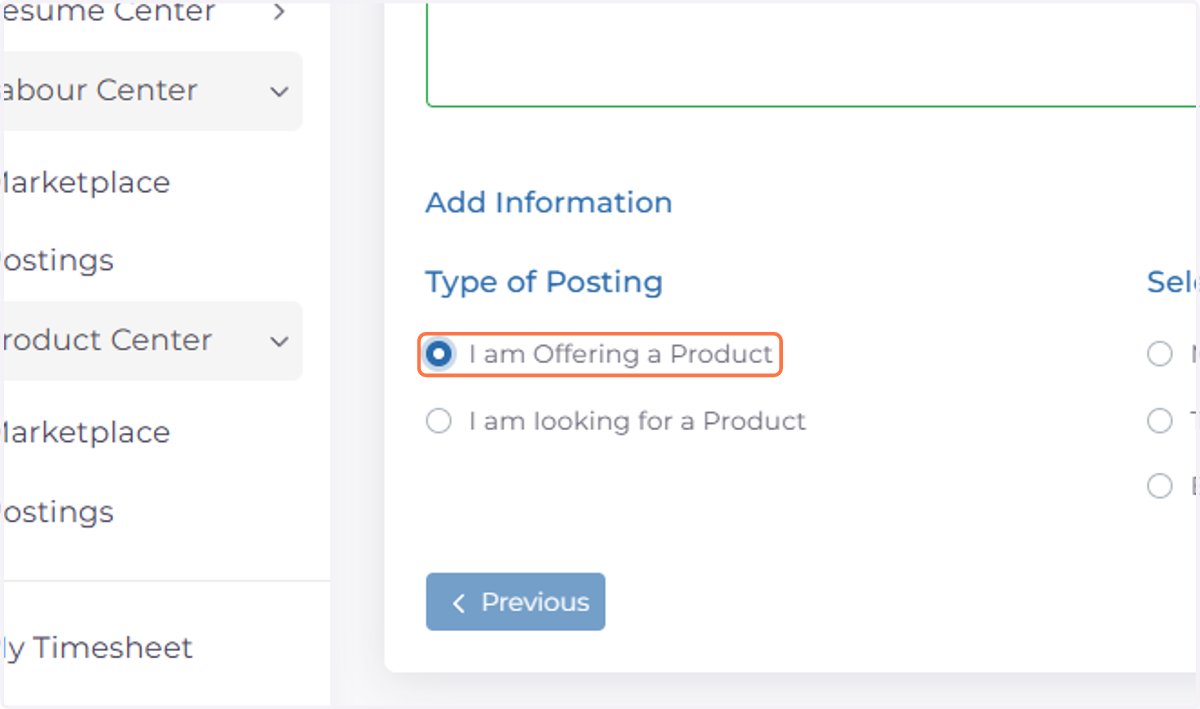
Task: Collapse the Labour Center chevron
Action: tap(279, 91)
